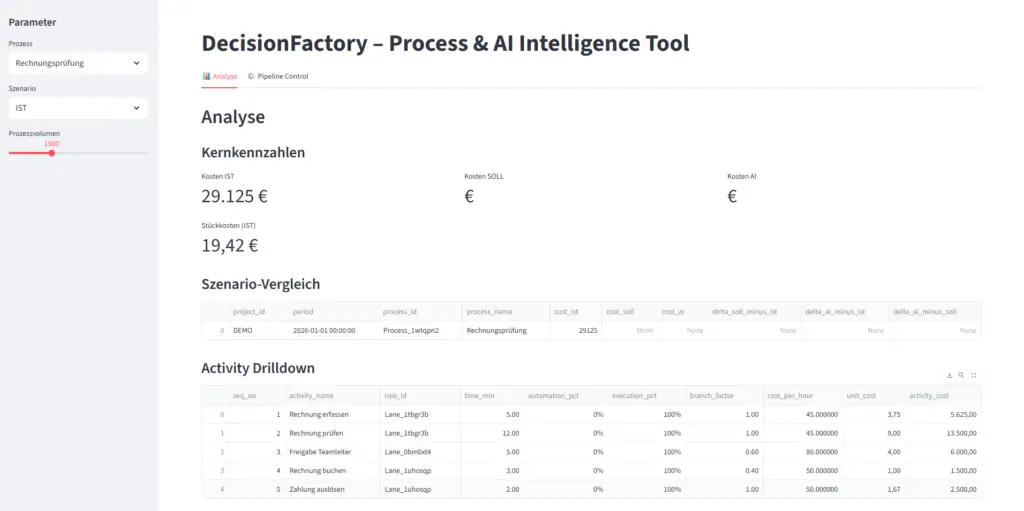Screen dimensions: 1024x511
Task: Click the Prozessvolumen slider handle
Action: pyautogui.click(x=52, y=153)
